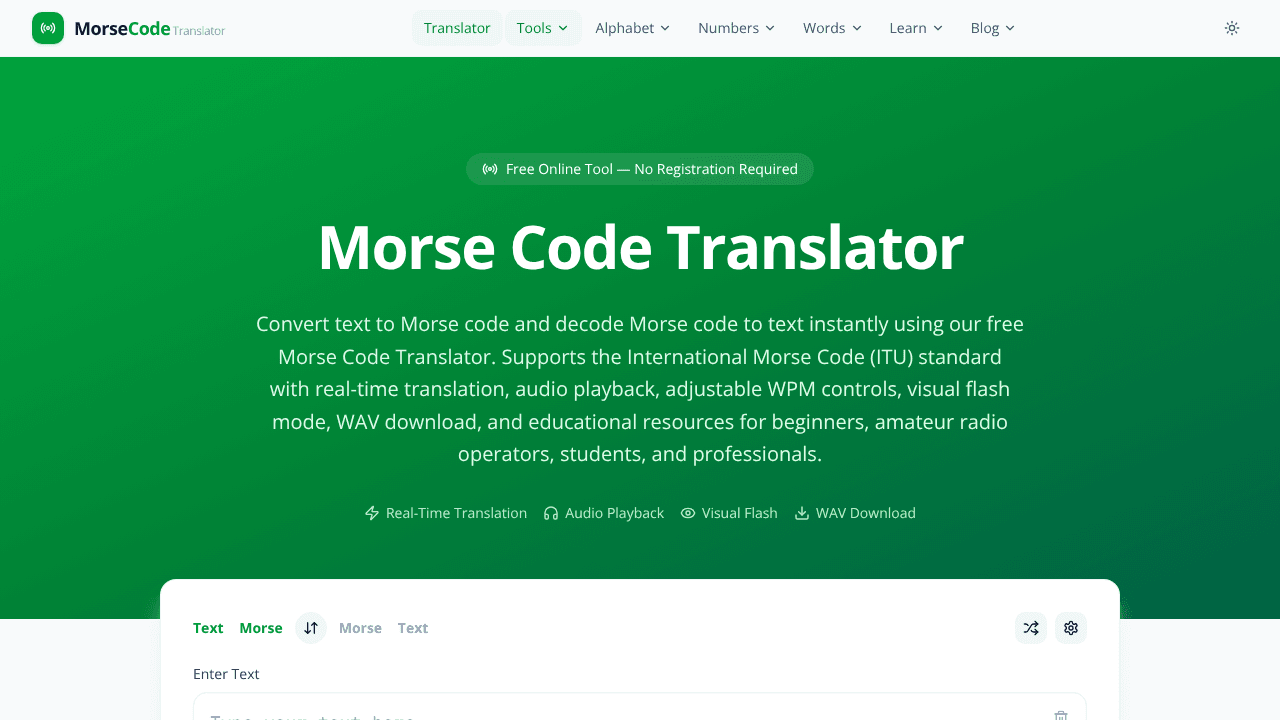Click the swap direction arrows icon
Screen dimensions: 1280x720
[311, 628]
